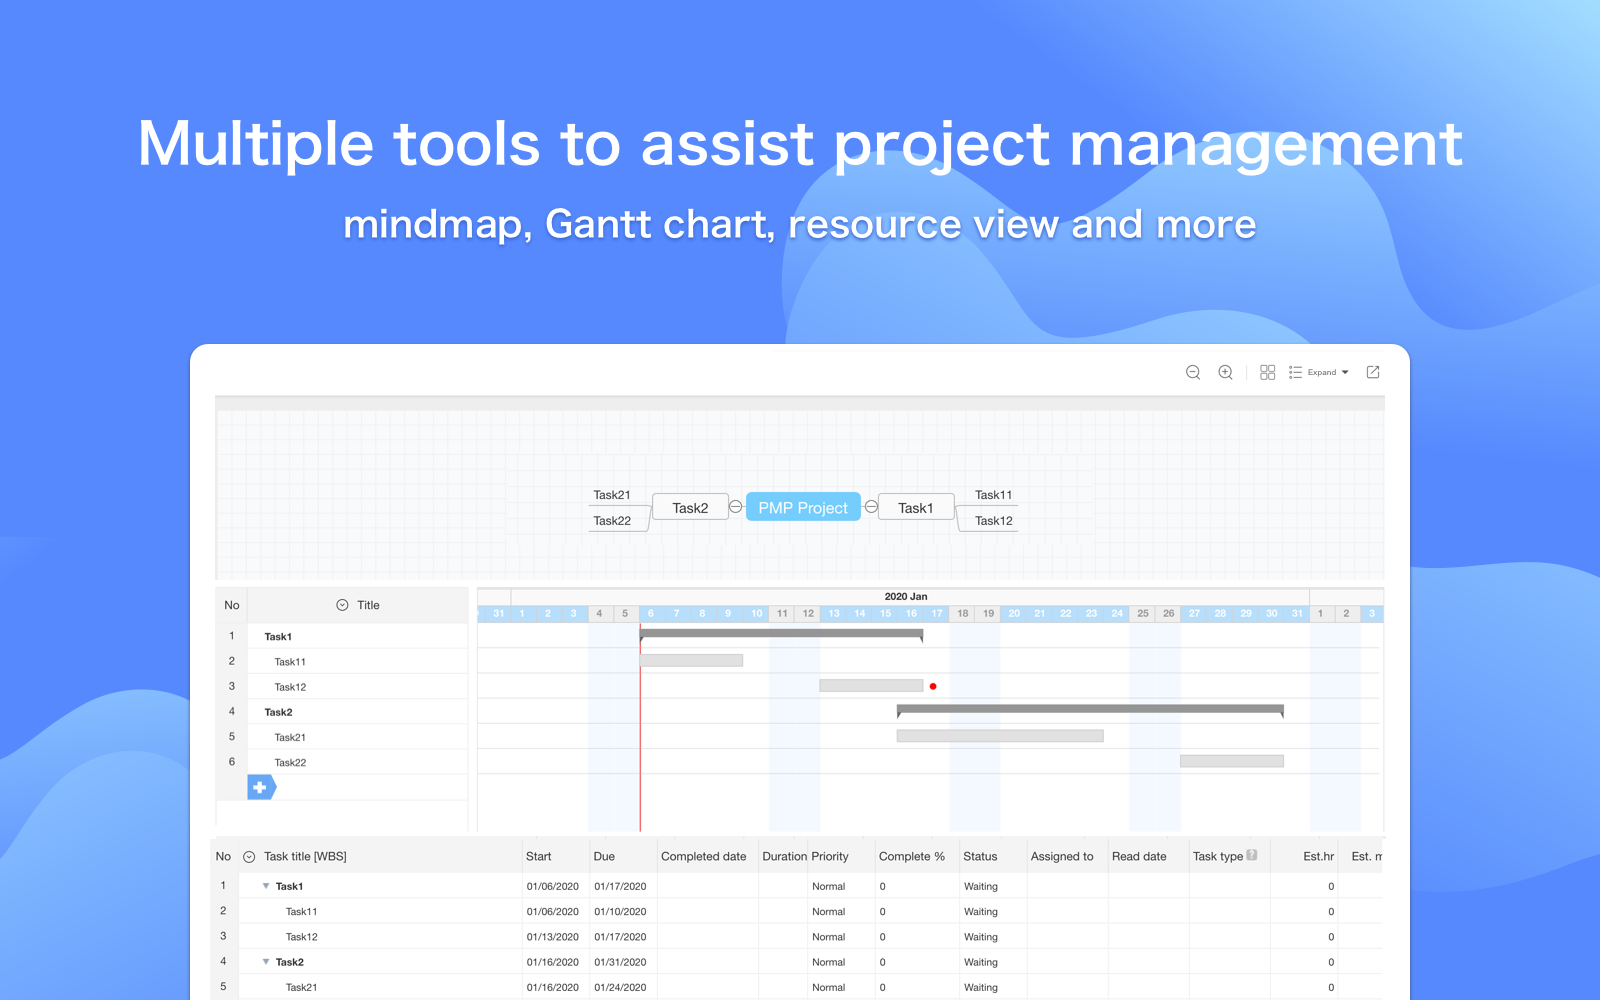Open the Title column dropdown in Gantt list
1600x1000 pixels.
pos(342,605)
